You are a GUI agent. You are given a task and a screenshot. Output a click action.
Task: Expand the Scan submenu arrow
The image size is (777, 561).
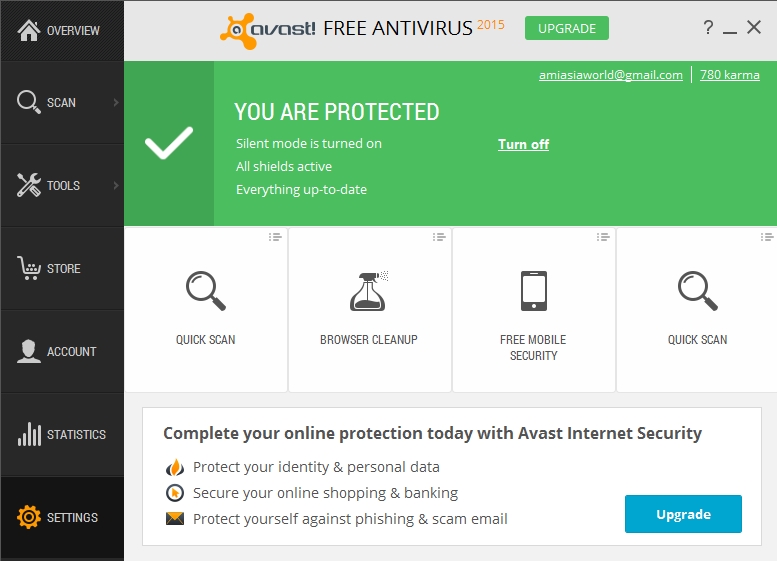pyautogui.click(x=116, y=102)
